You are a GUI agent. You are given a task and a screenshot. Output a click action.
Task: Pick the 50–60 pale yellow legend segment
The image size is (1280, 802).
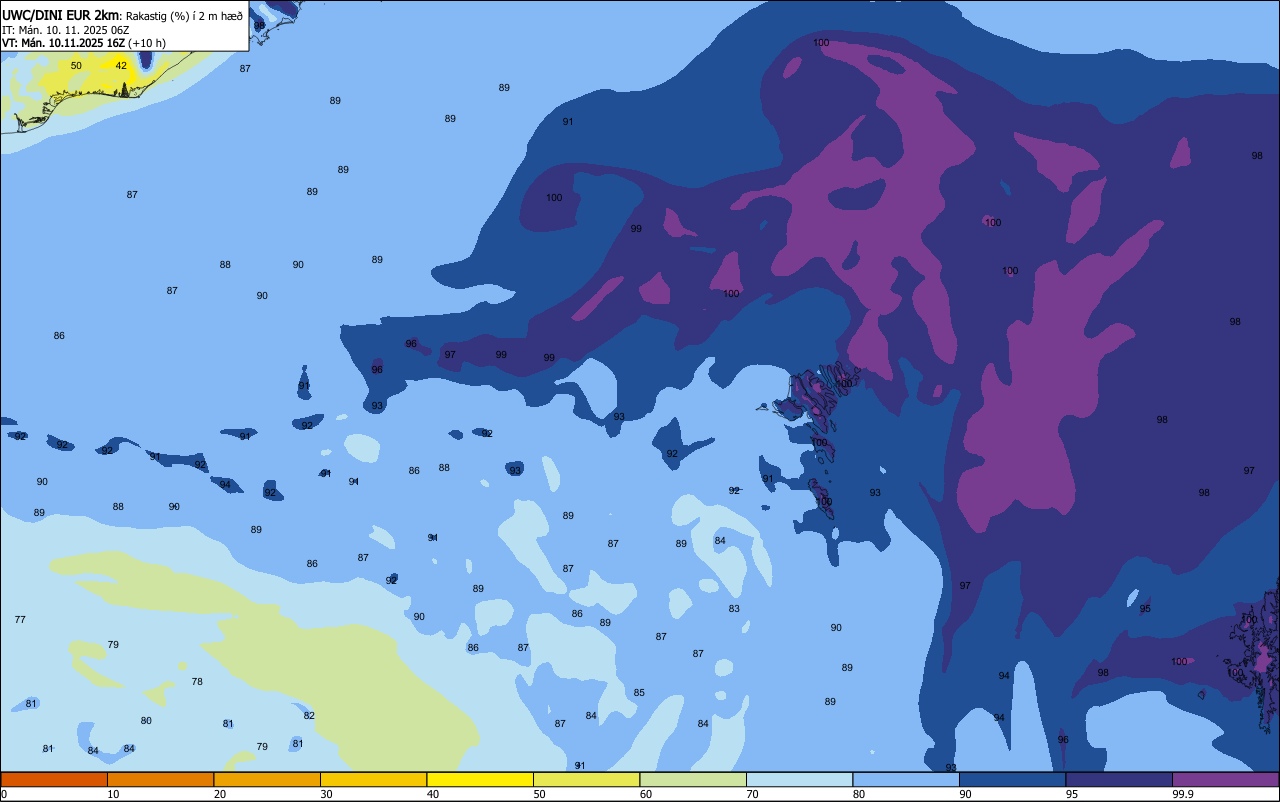tap(586, 779)
